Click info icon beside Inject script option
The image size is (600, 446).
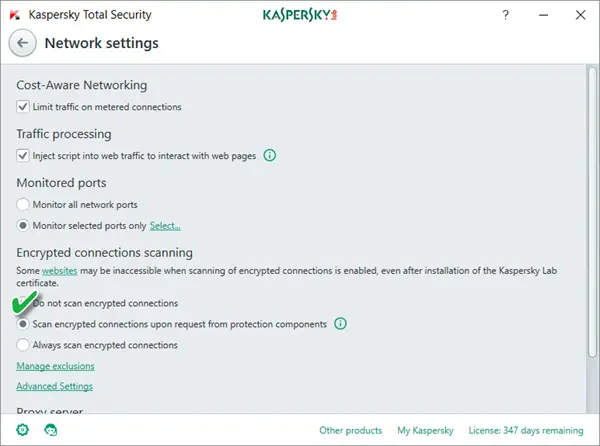pos(270,156)
